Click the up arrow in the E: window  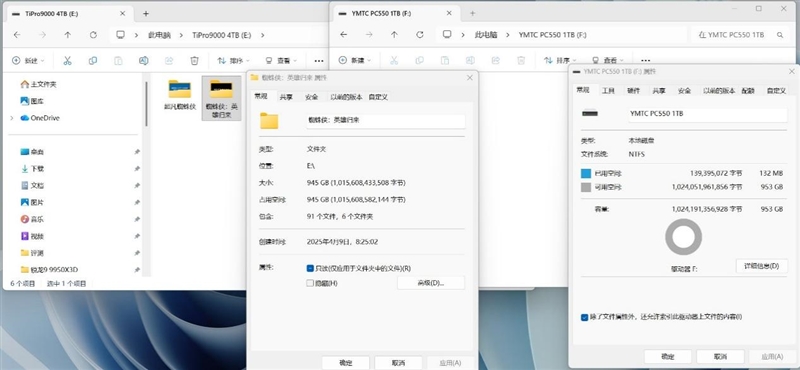67,35
